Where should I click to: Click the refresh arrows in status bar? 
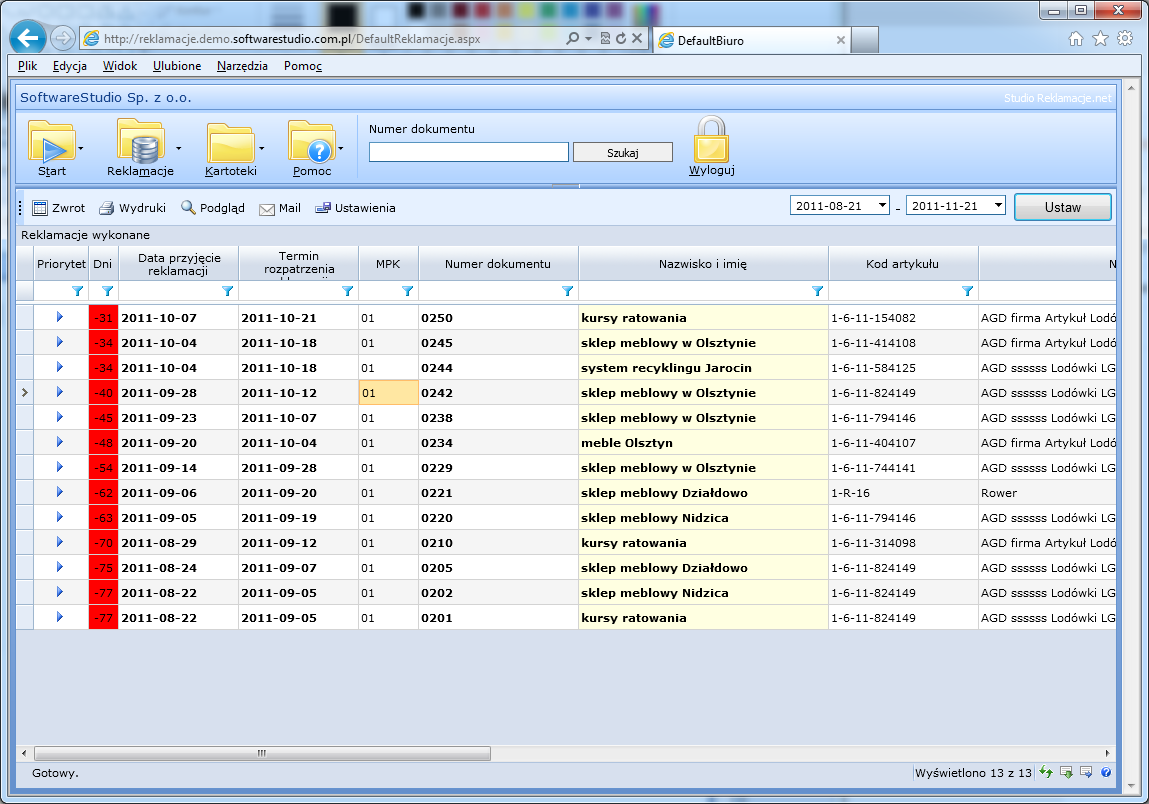pyautogui.click(x=1046, y=772)
